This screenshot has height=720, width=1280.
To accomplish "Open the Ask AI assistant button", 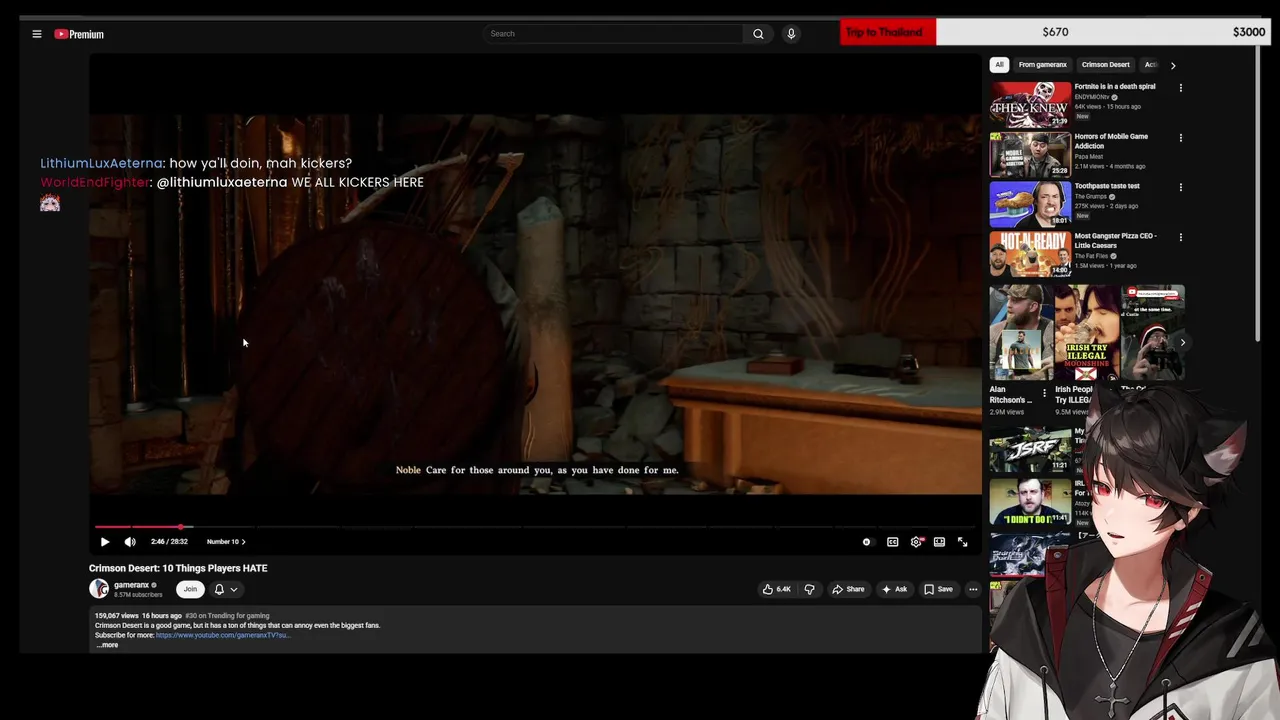I will tap(894, 589).
